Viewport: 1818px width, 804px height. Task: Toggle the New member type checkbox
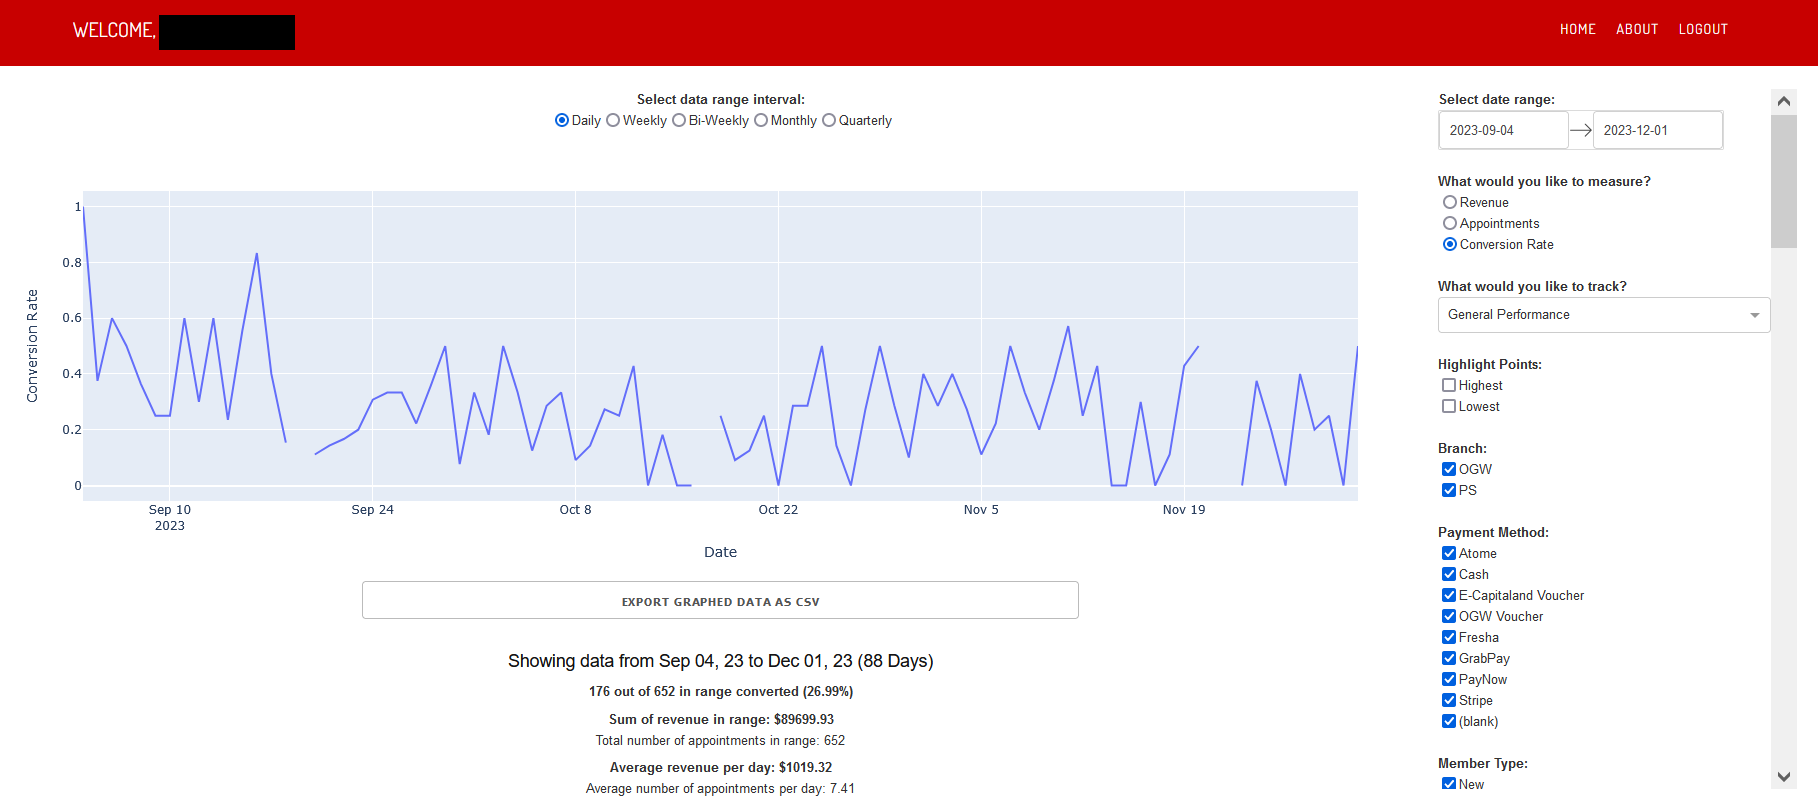pyautogui.click(x=1449, y=784)
